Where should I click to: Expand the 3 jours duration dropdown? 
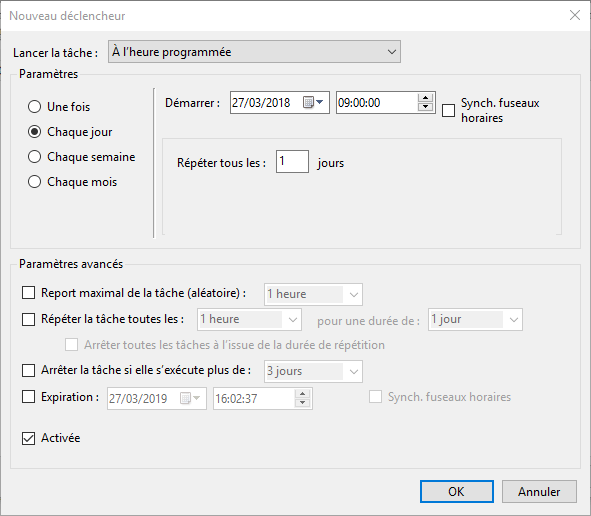[x=313, y=371]
